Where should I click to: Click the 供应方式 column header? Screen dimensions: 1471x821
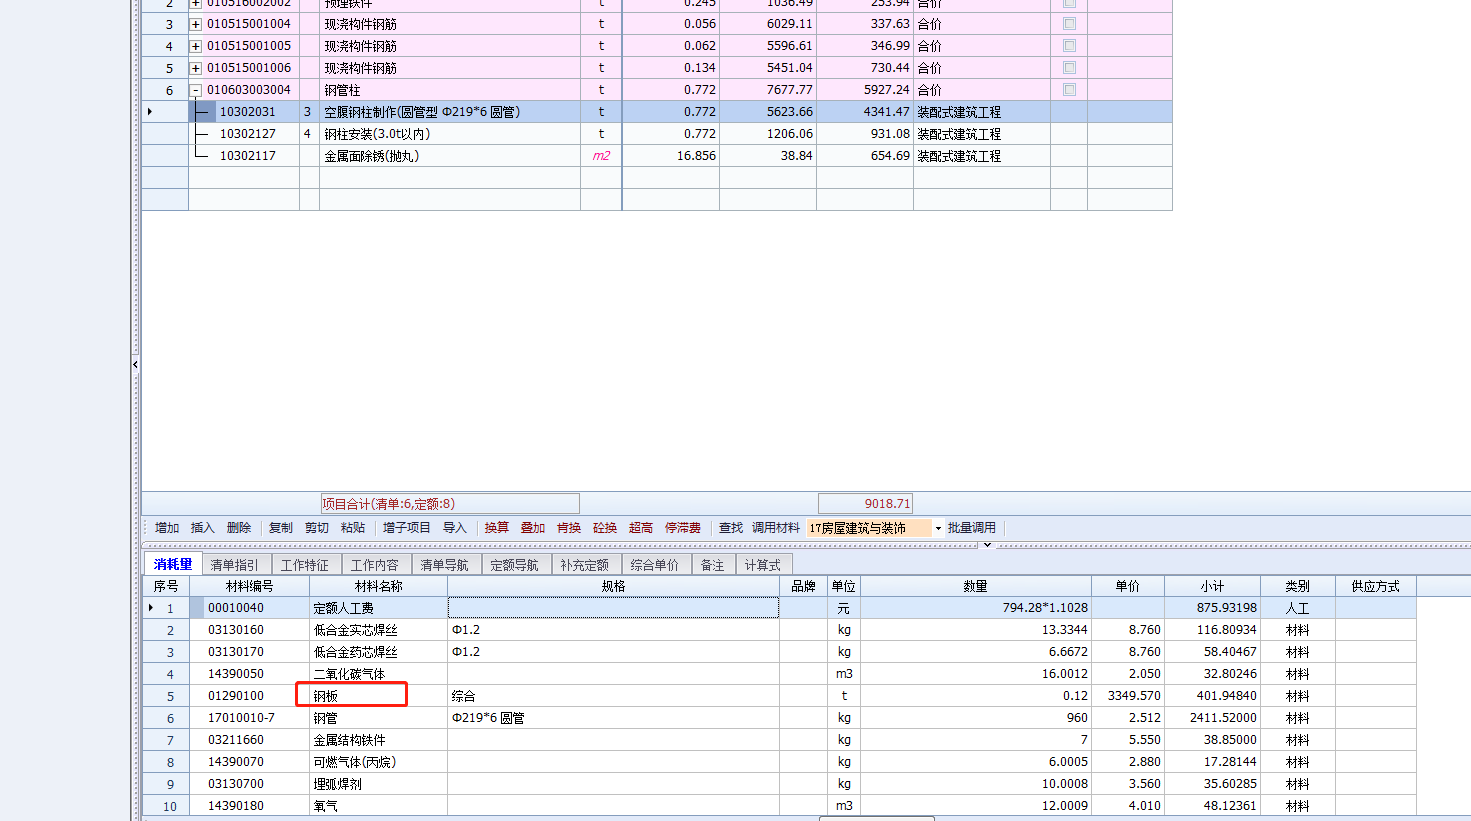(x=1376, y=587)
